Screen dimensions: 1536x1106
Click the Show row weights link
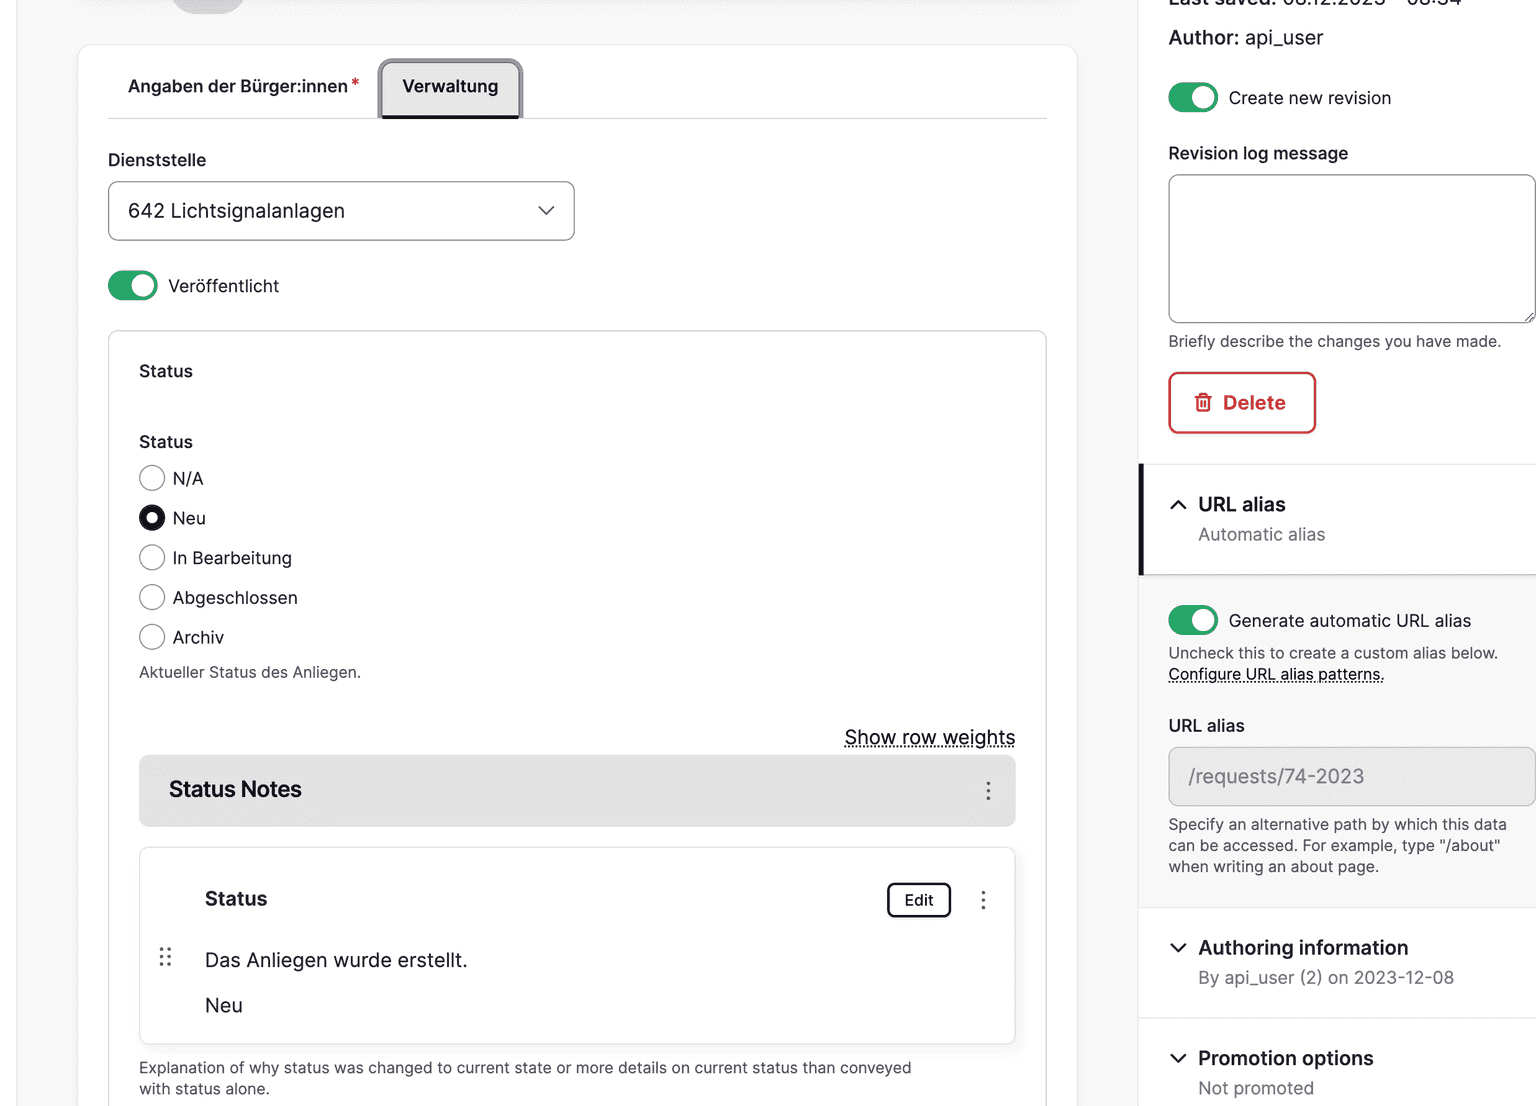pos(929,738)
